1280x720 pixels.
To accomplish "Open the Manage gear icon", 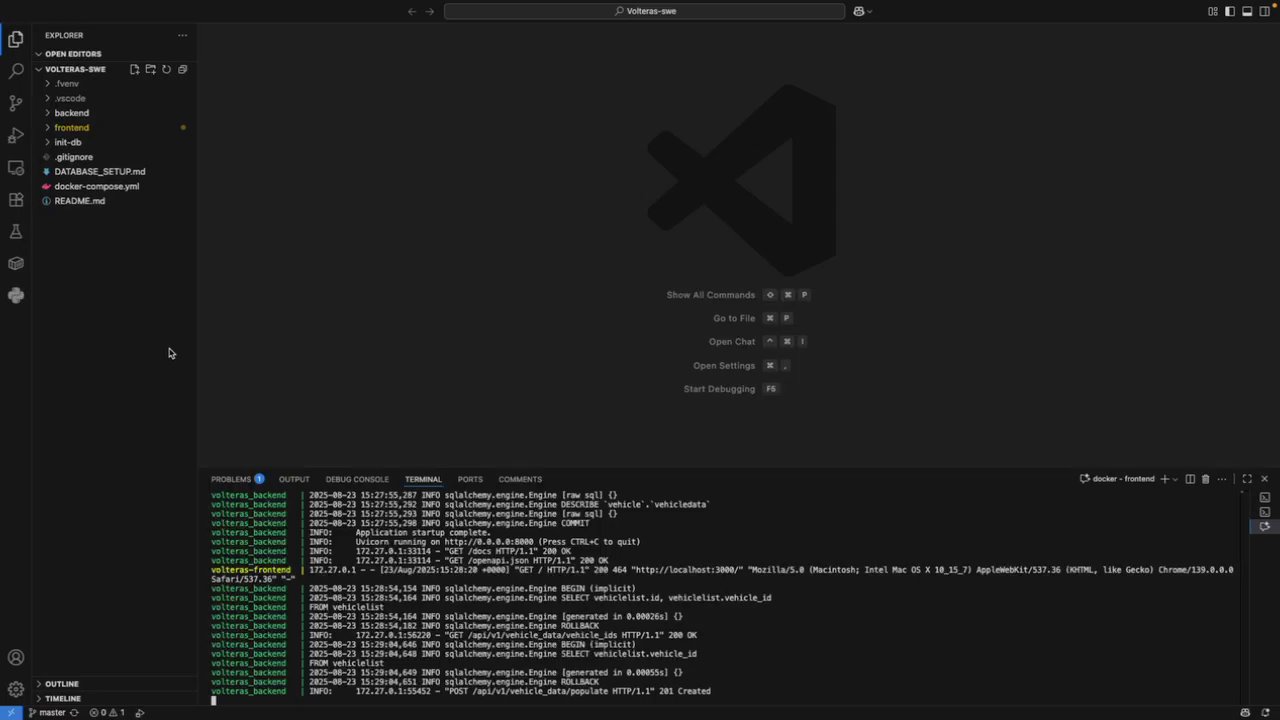I will coord(15,690).
